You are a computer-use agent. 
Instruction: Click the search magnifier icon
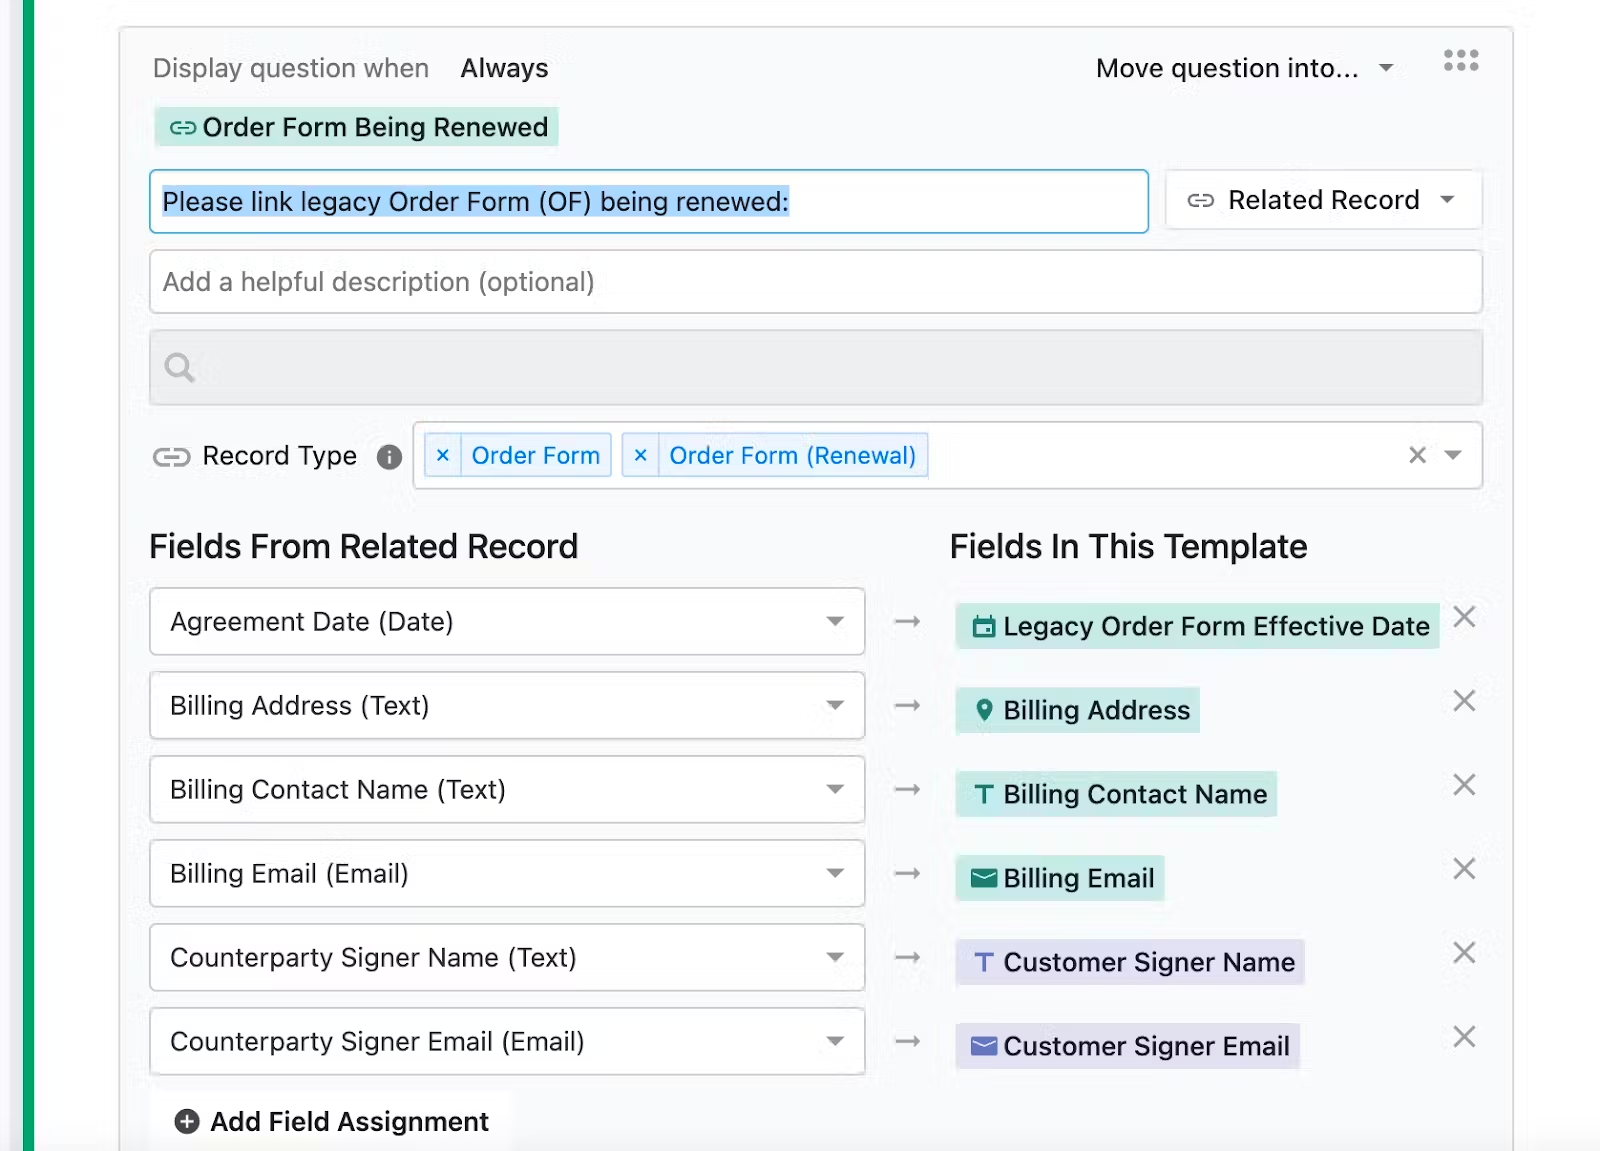[x=180, y=368]
